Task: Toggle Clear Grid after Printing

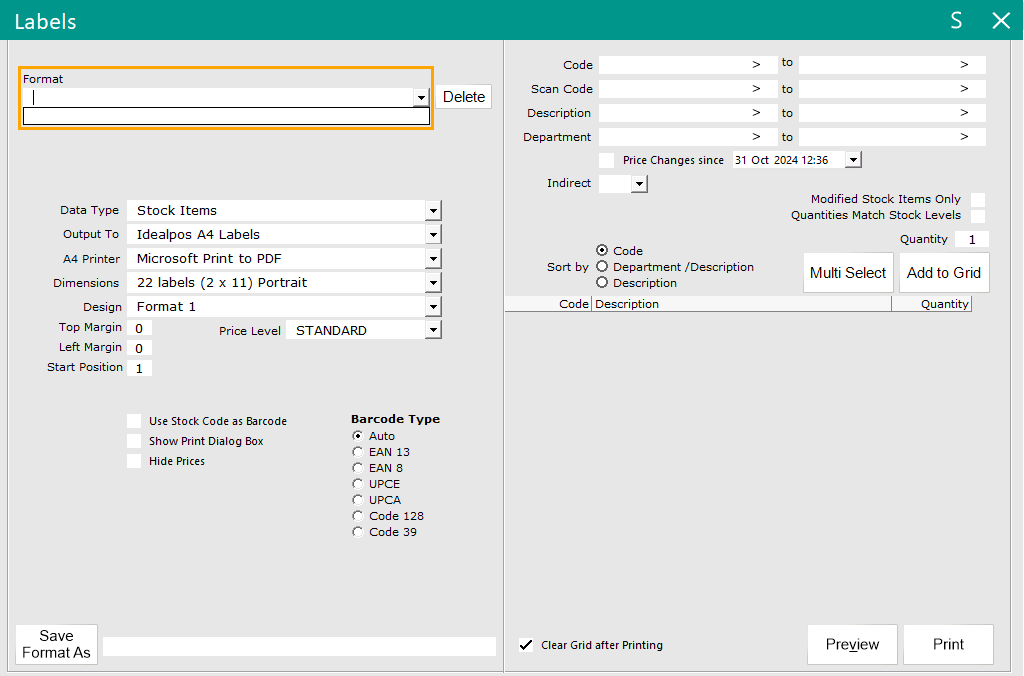Action: (x=526, y=645)
